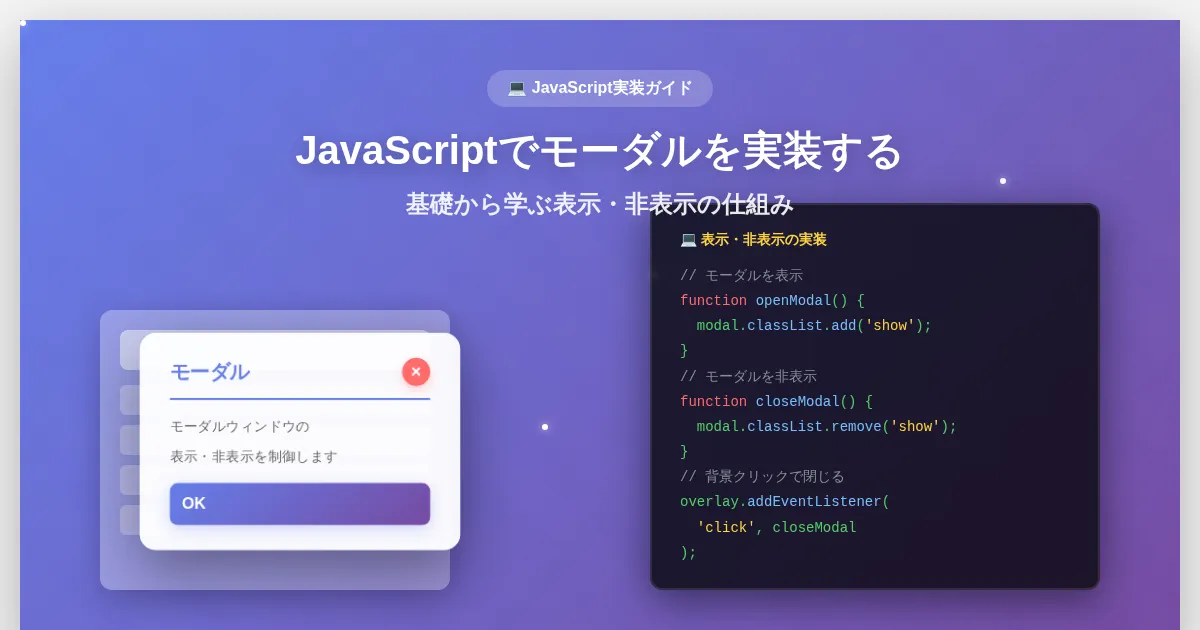This screenshot has height=630, width=1200.
Task: Click the text 表示・非表示を制御します
Action: [253, 456]
